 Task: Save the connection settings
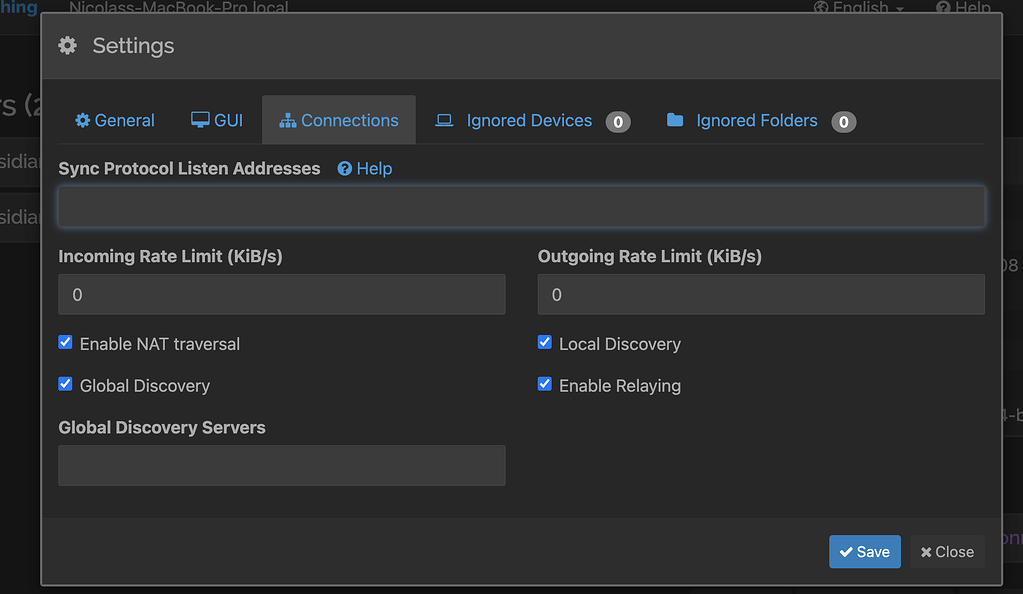(x=864, y=551)
